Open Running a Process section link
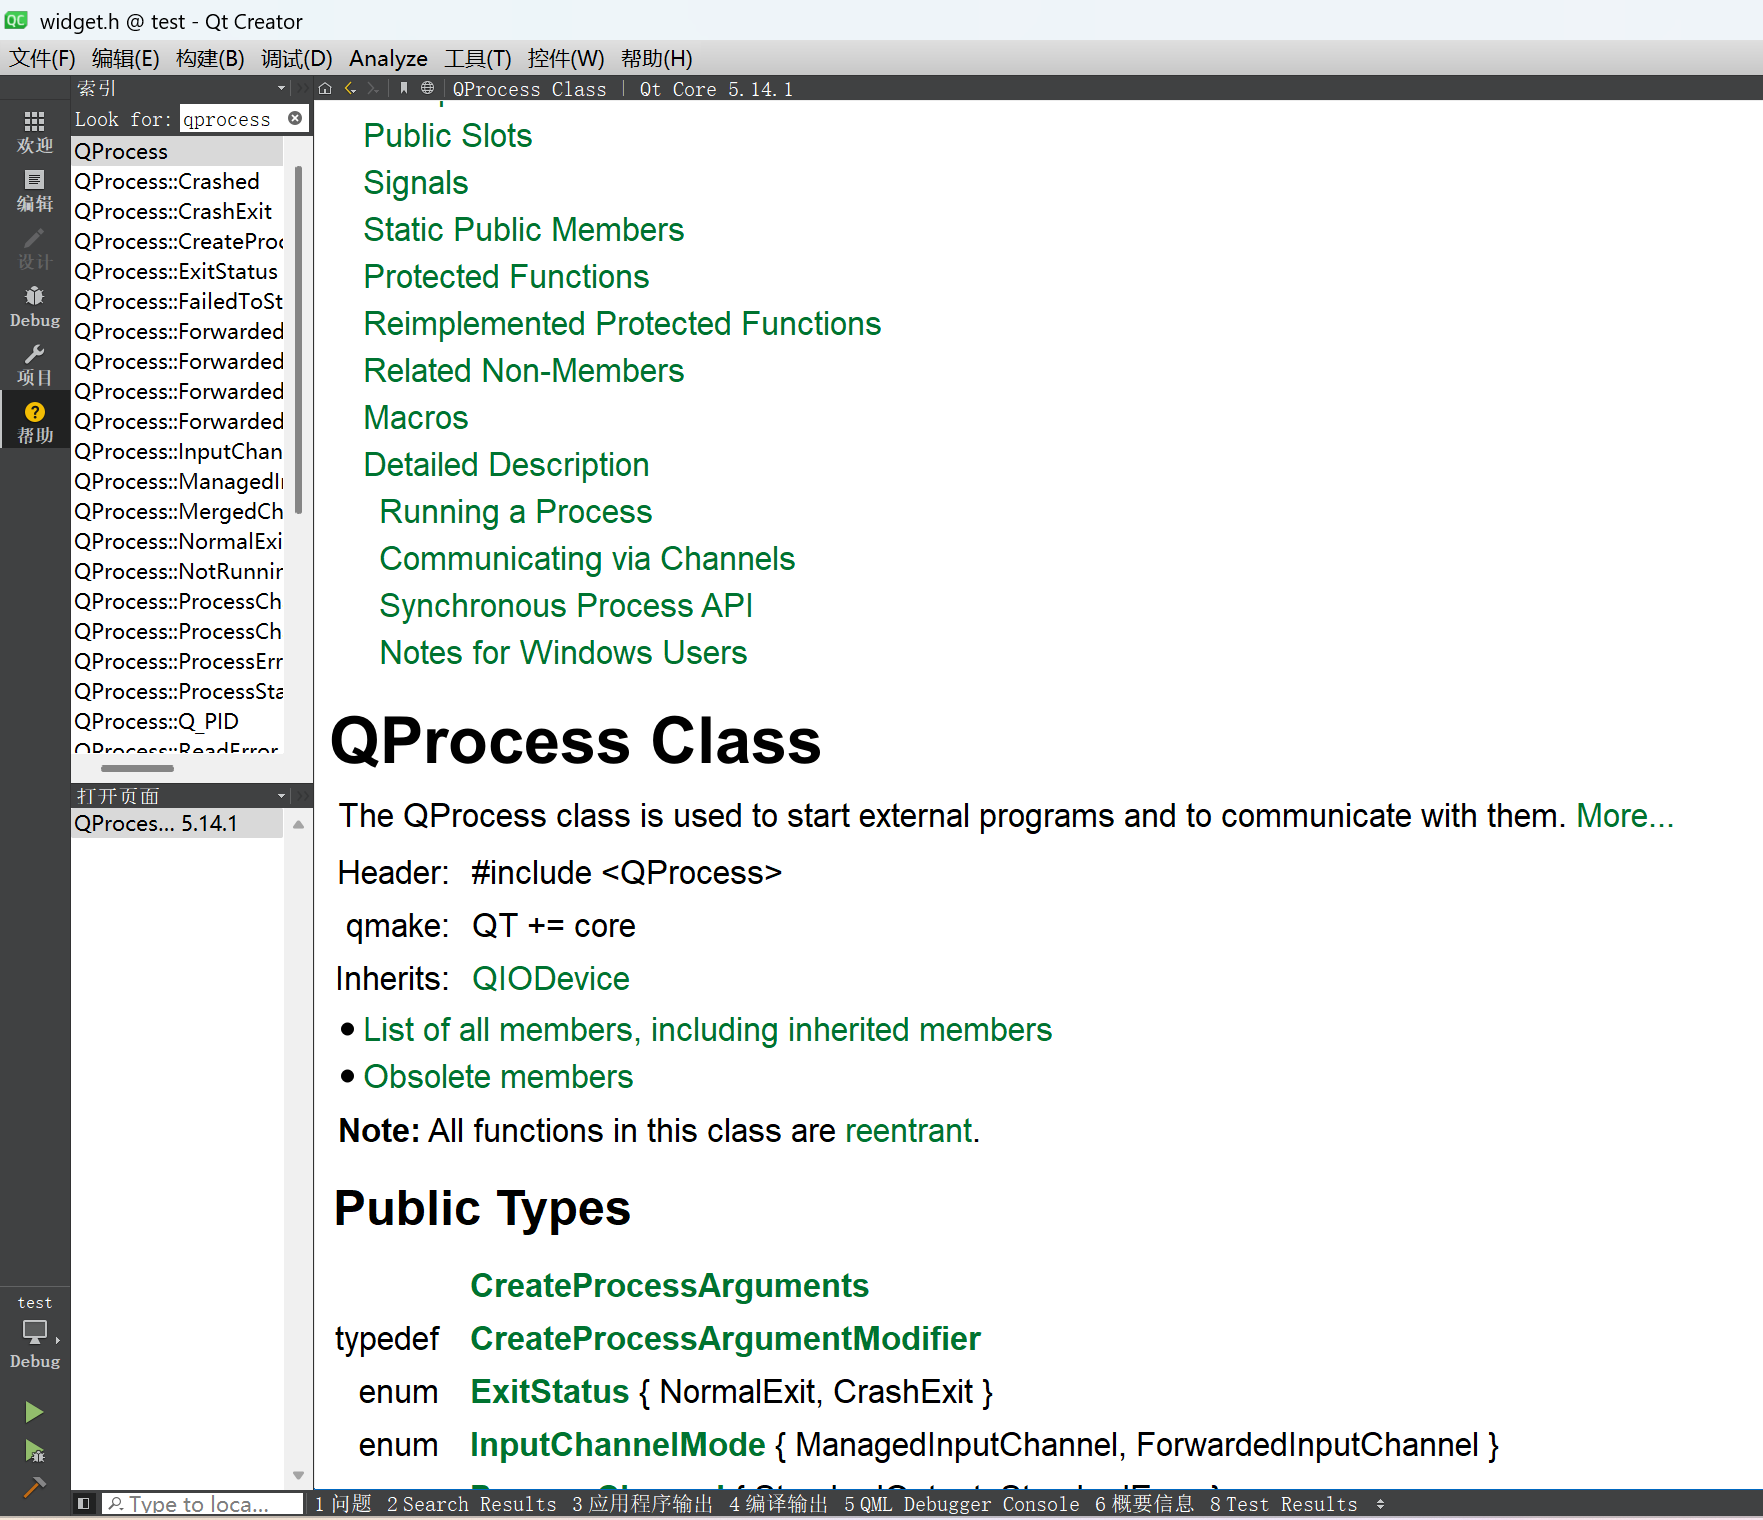The height and width of the screenshot is (1520, 1763). coord(516,512)
